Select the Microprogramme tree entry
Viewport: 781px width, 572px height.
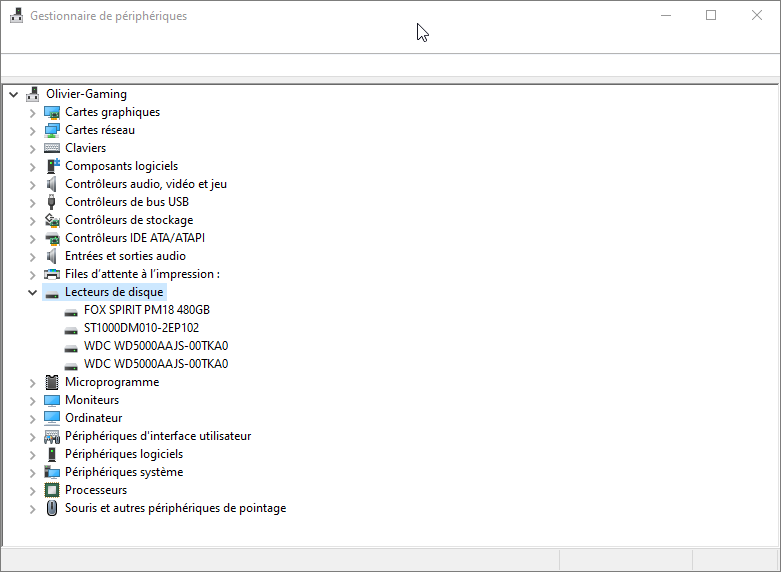point(112,382)
